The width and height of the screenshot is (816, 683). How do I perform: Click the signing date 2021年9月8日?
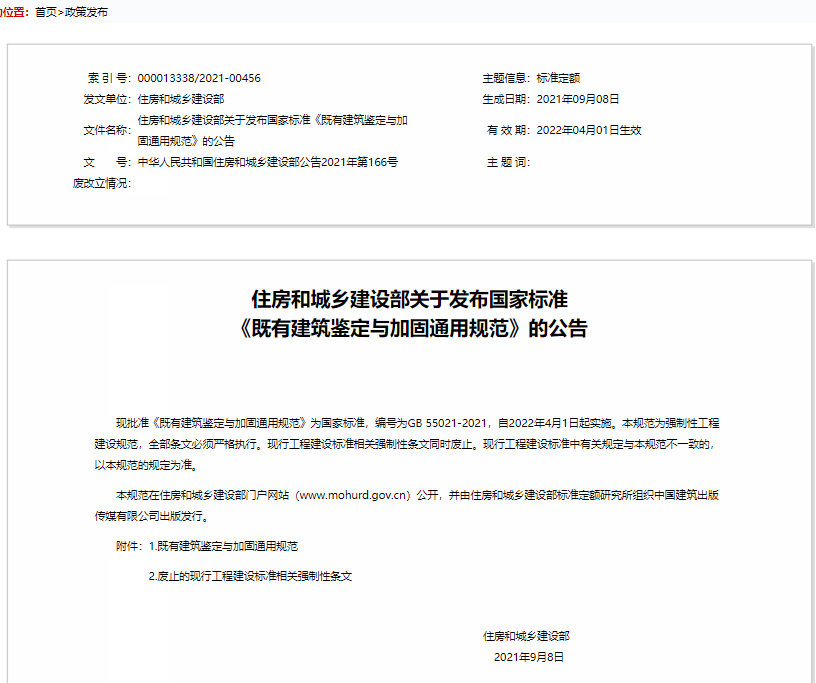529,657
